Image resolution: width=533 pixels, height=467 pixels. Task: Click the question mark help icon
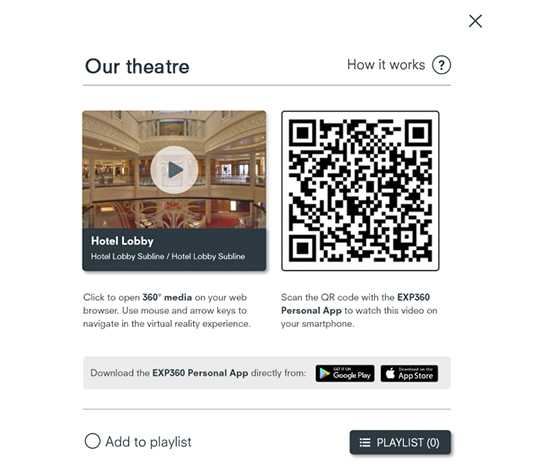[x=441, y=65]
